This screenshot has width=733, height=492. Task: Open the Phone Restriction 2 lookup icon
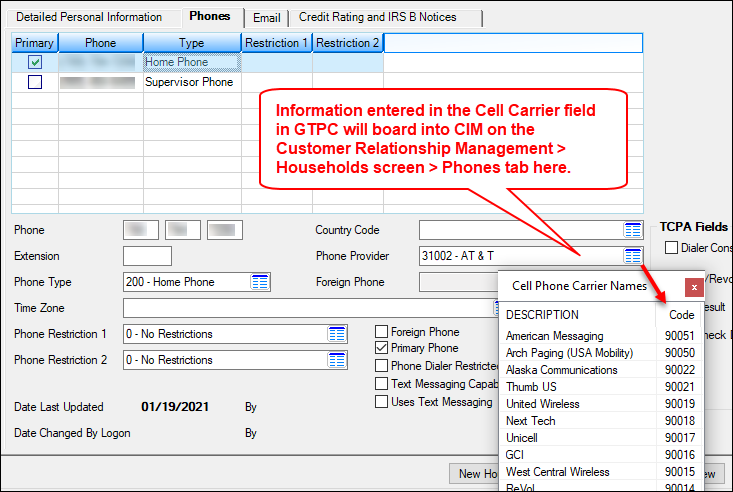coord(337,360)
